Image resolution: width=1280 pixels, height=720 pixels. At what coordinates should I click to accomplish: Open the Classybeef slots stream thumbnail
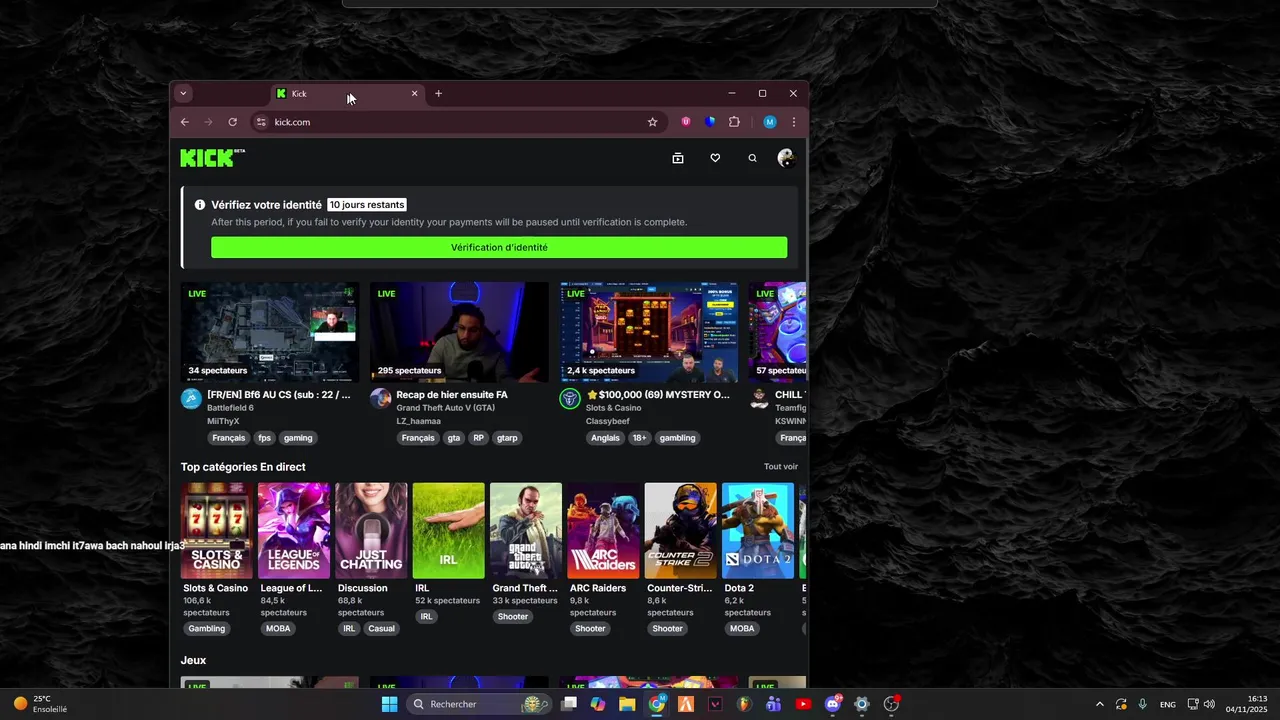[x=649, y=332]
